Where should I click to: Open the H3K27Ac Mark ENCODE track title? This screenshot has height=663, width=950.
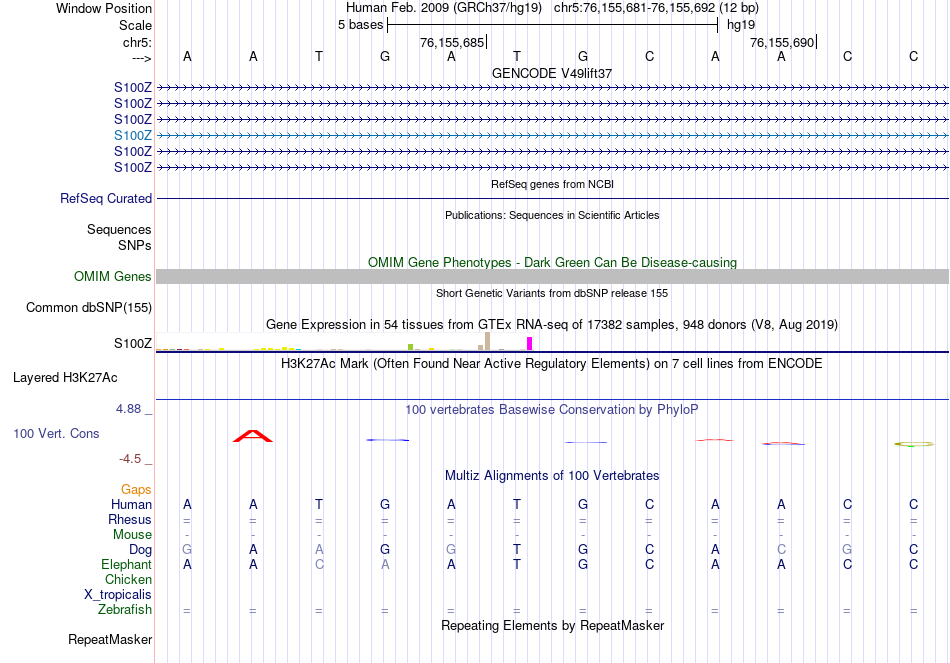point(552,364)
